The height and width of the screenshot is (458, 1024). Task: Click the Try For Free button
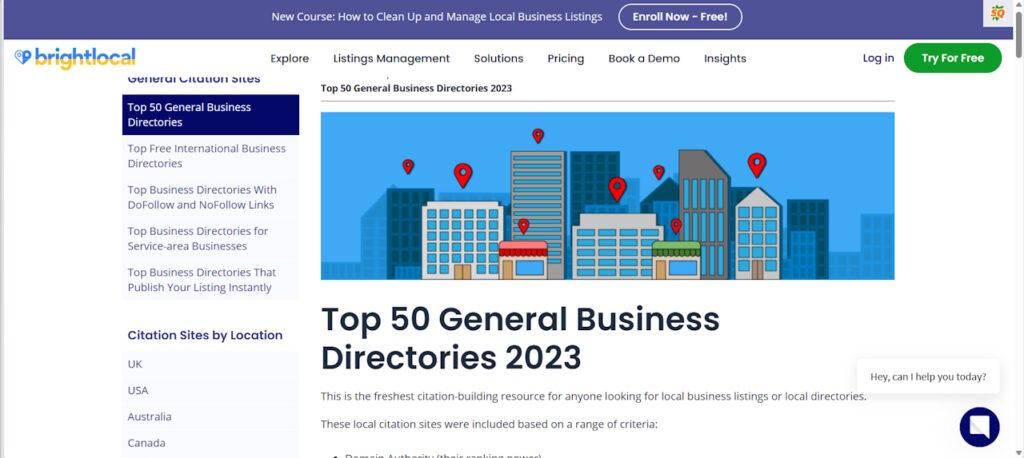952,58
